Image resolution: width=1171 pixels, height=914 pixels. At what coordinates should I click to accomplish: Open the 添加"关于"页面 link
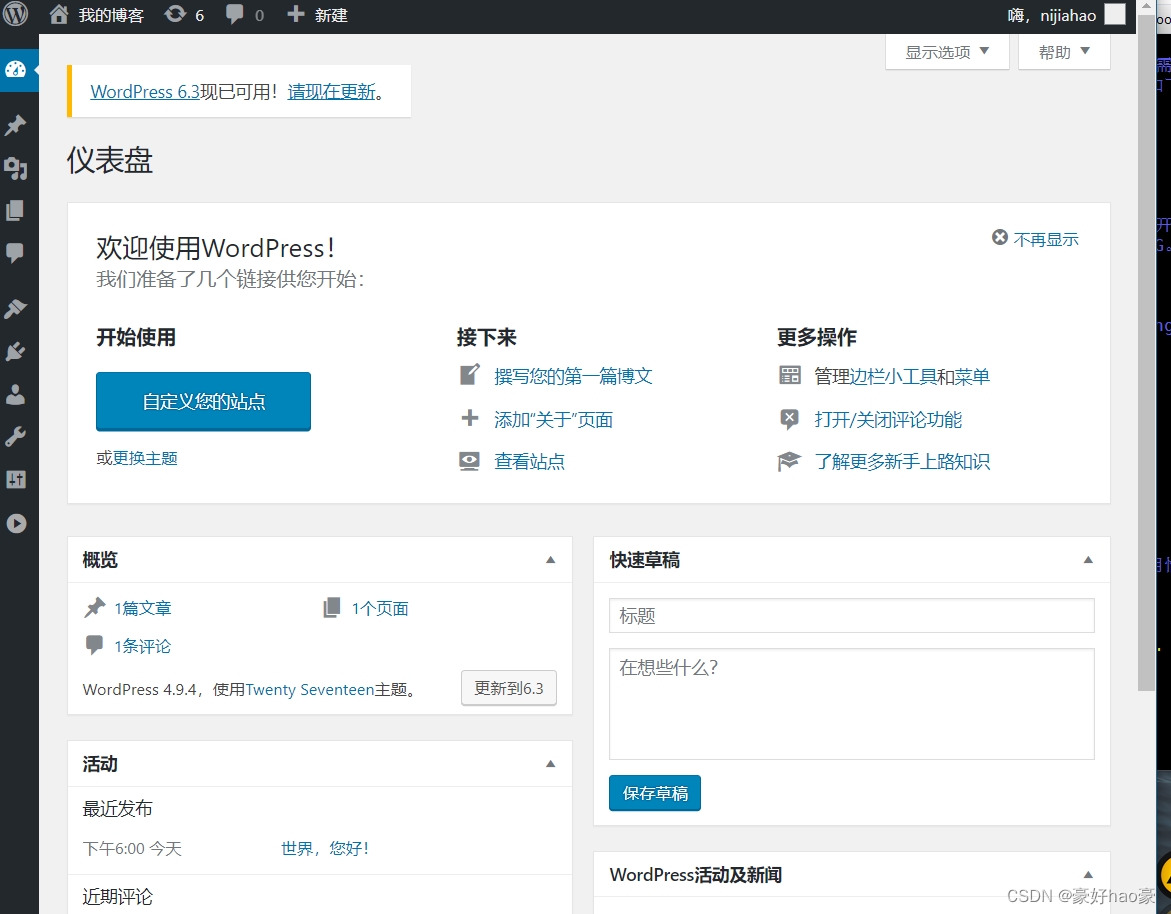553,420
